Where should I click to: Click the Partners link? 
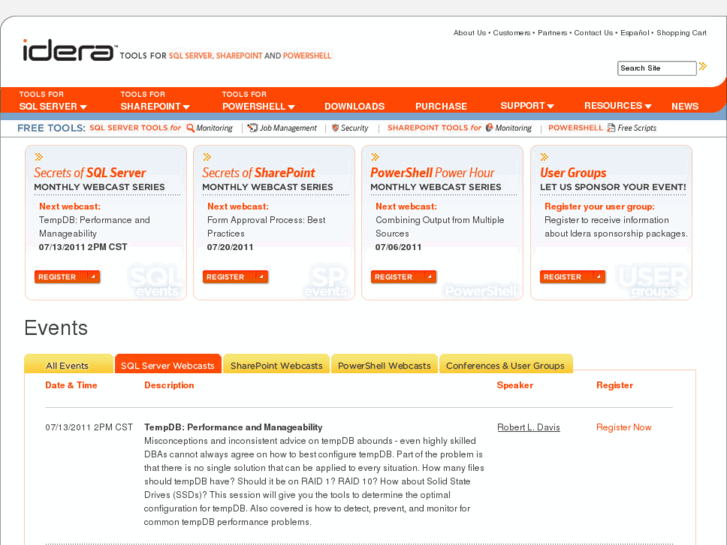(552, 33)
